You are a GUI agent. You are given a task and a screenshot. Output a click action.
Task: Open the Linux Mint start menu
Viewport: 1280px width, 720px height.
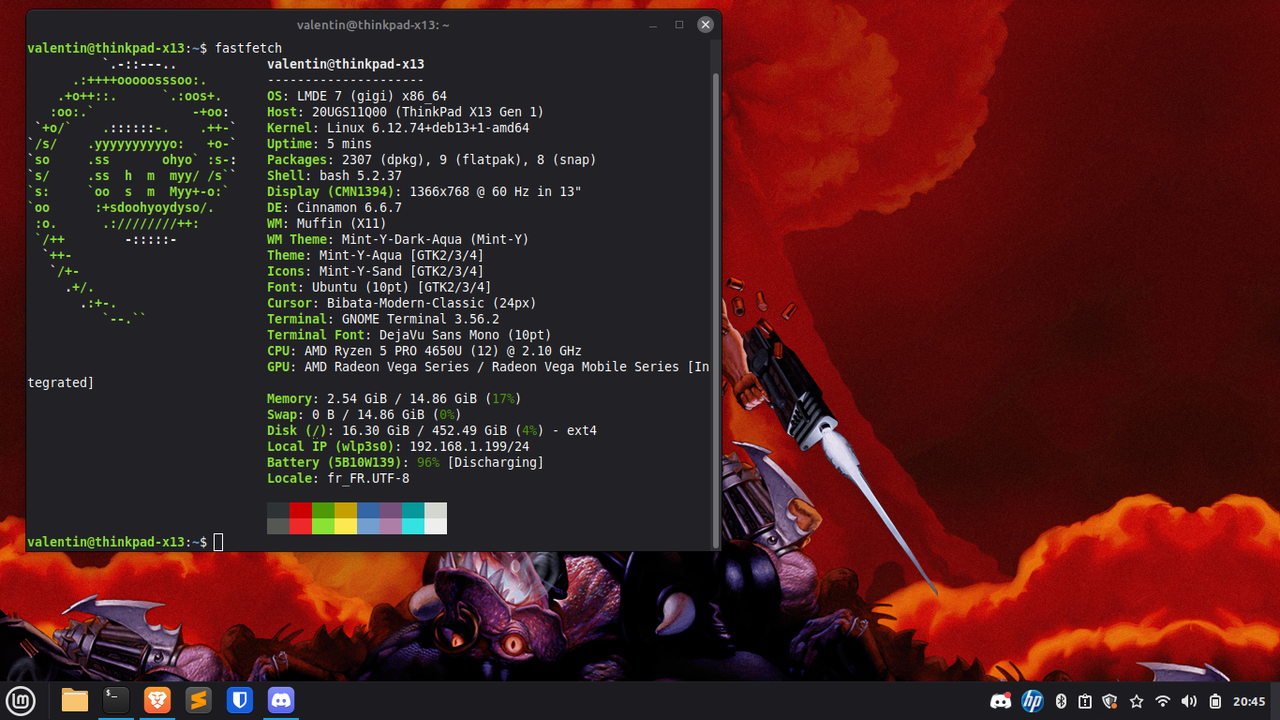coord(21,700)
